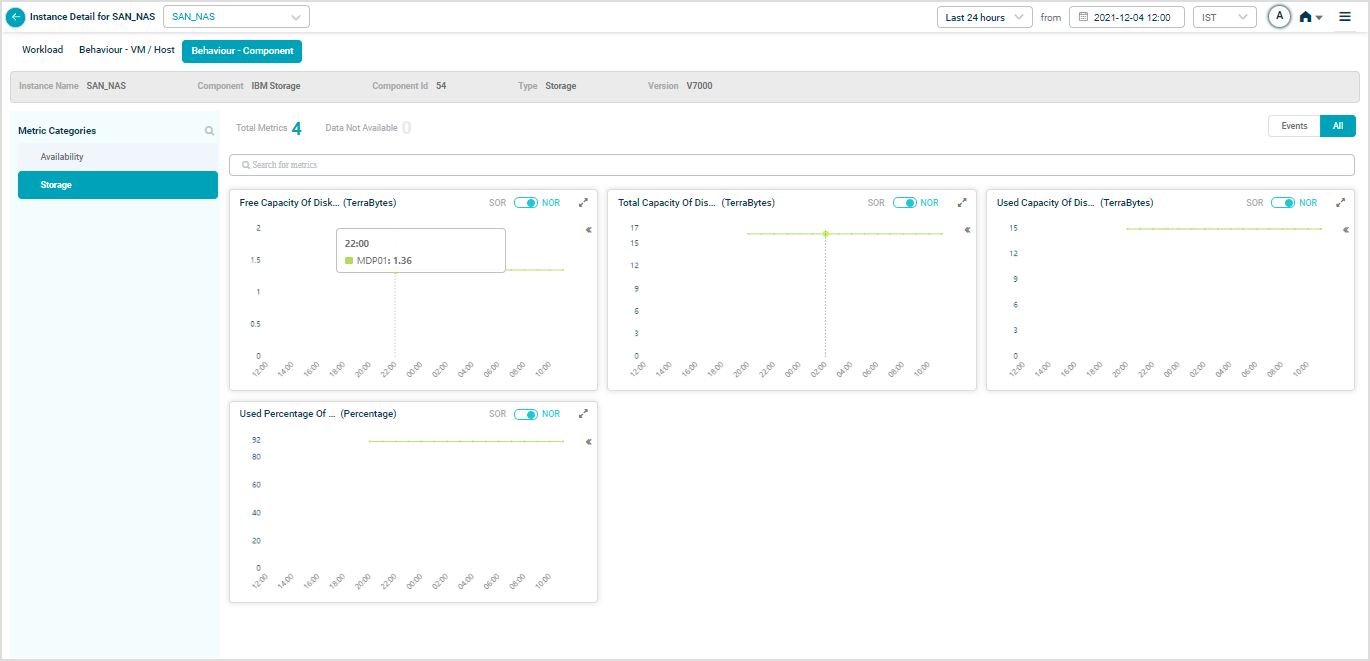
Task: Toggle SOR/NOR switch on Total Capacity chart
Action: tap(905, 203)
